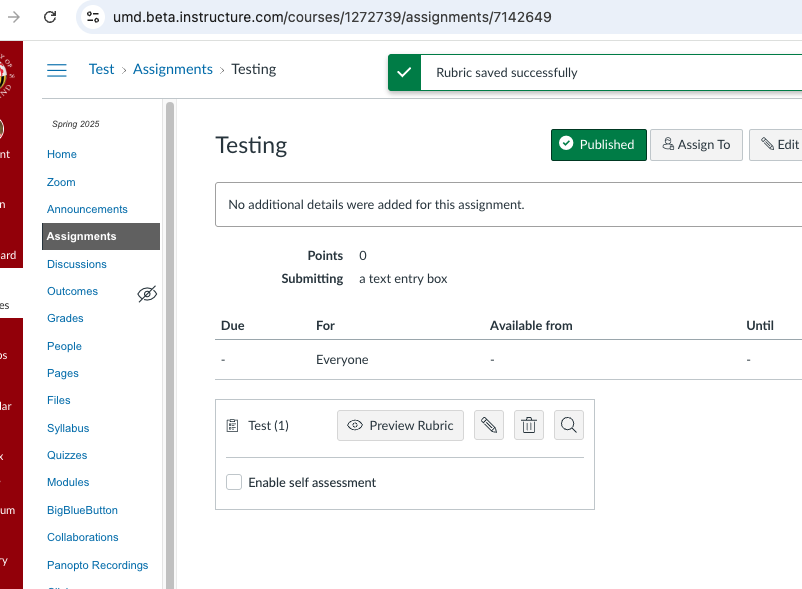Enable self assessment checkbox
802x589 pixels.
pos(234,482)
